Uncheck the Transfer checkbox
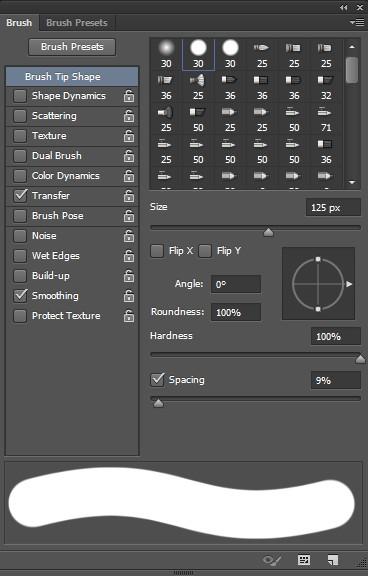This screenshot has width=368, height=576. (20, 196)
